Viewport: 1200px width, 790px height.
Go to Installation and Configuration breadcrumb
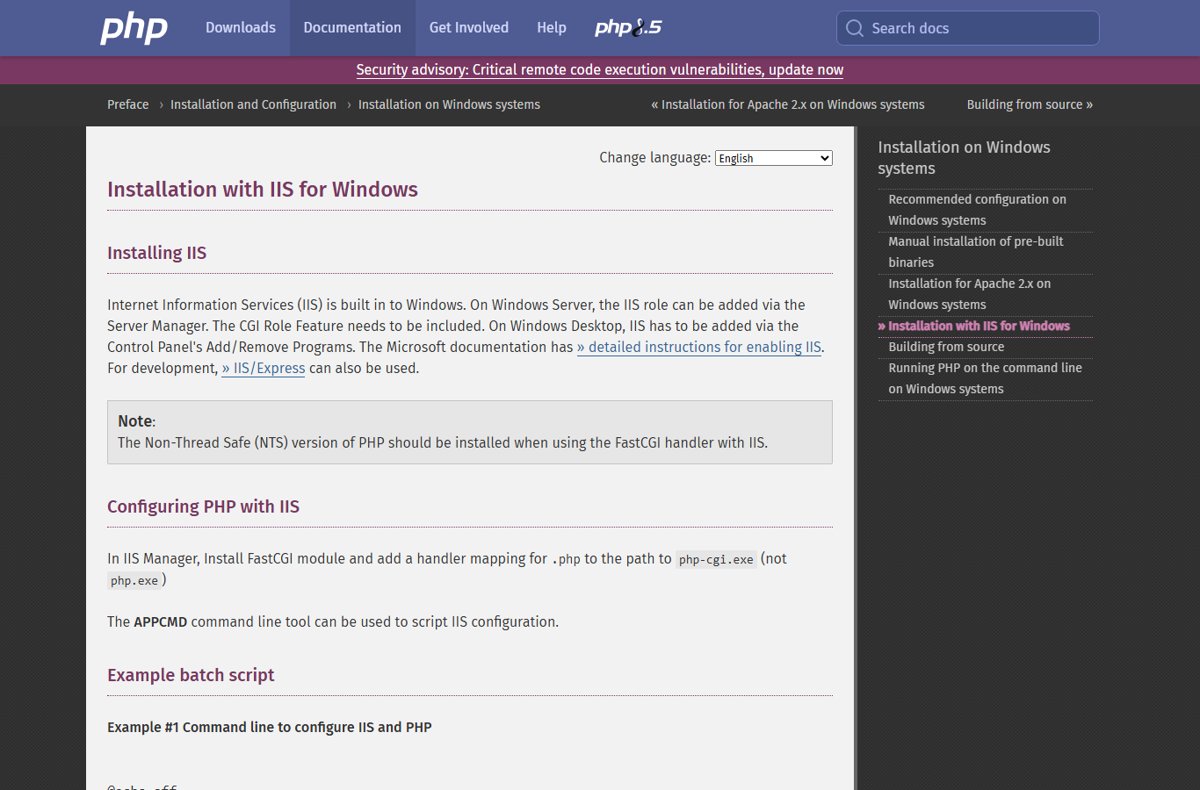[253, 104]
